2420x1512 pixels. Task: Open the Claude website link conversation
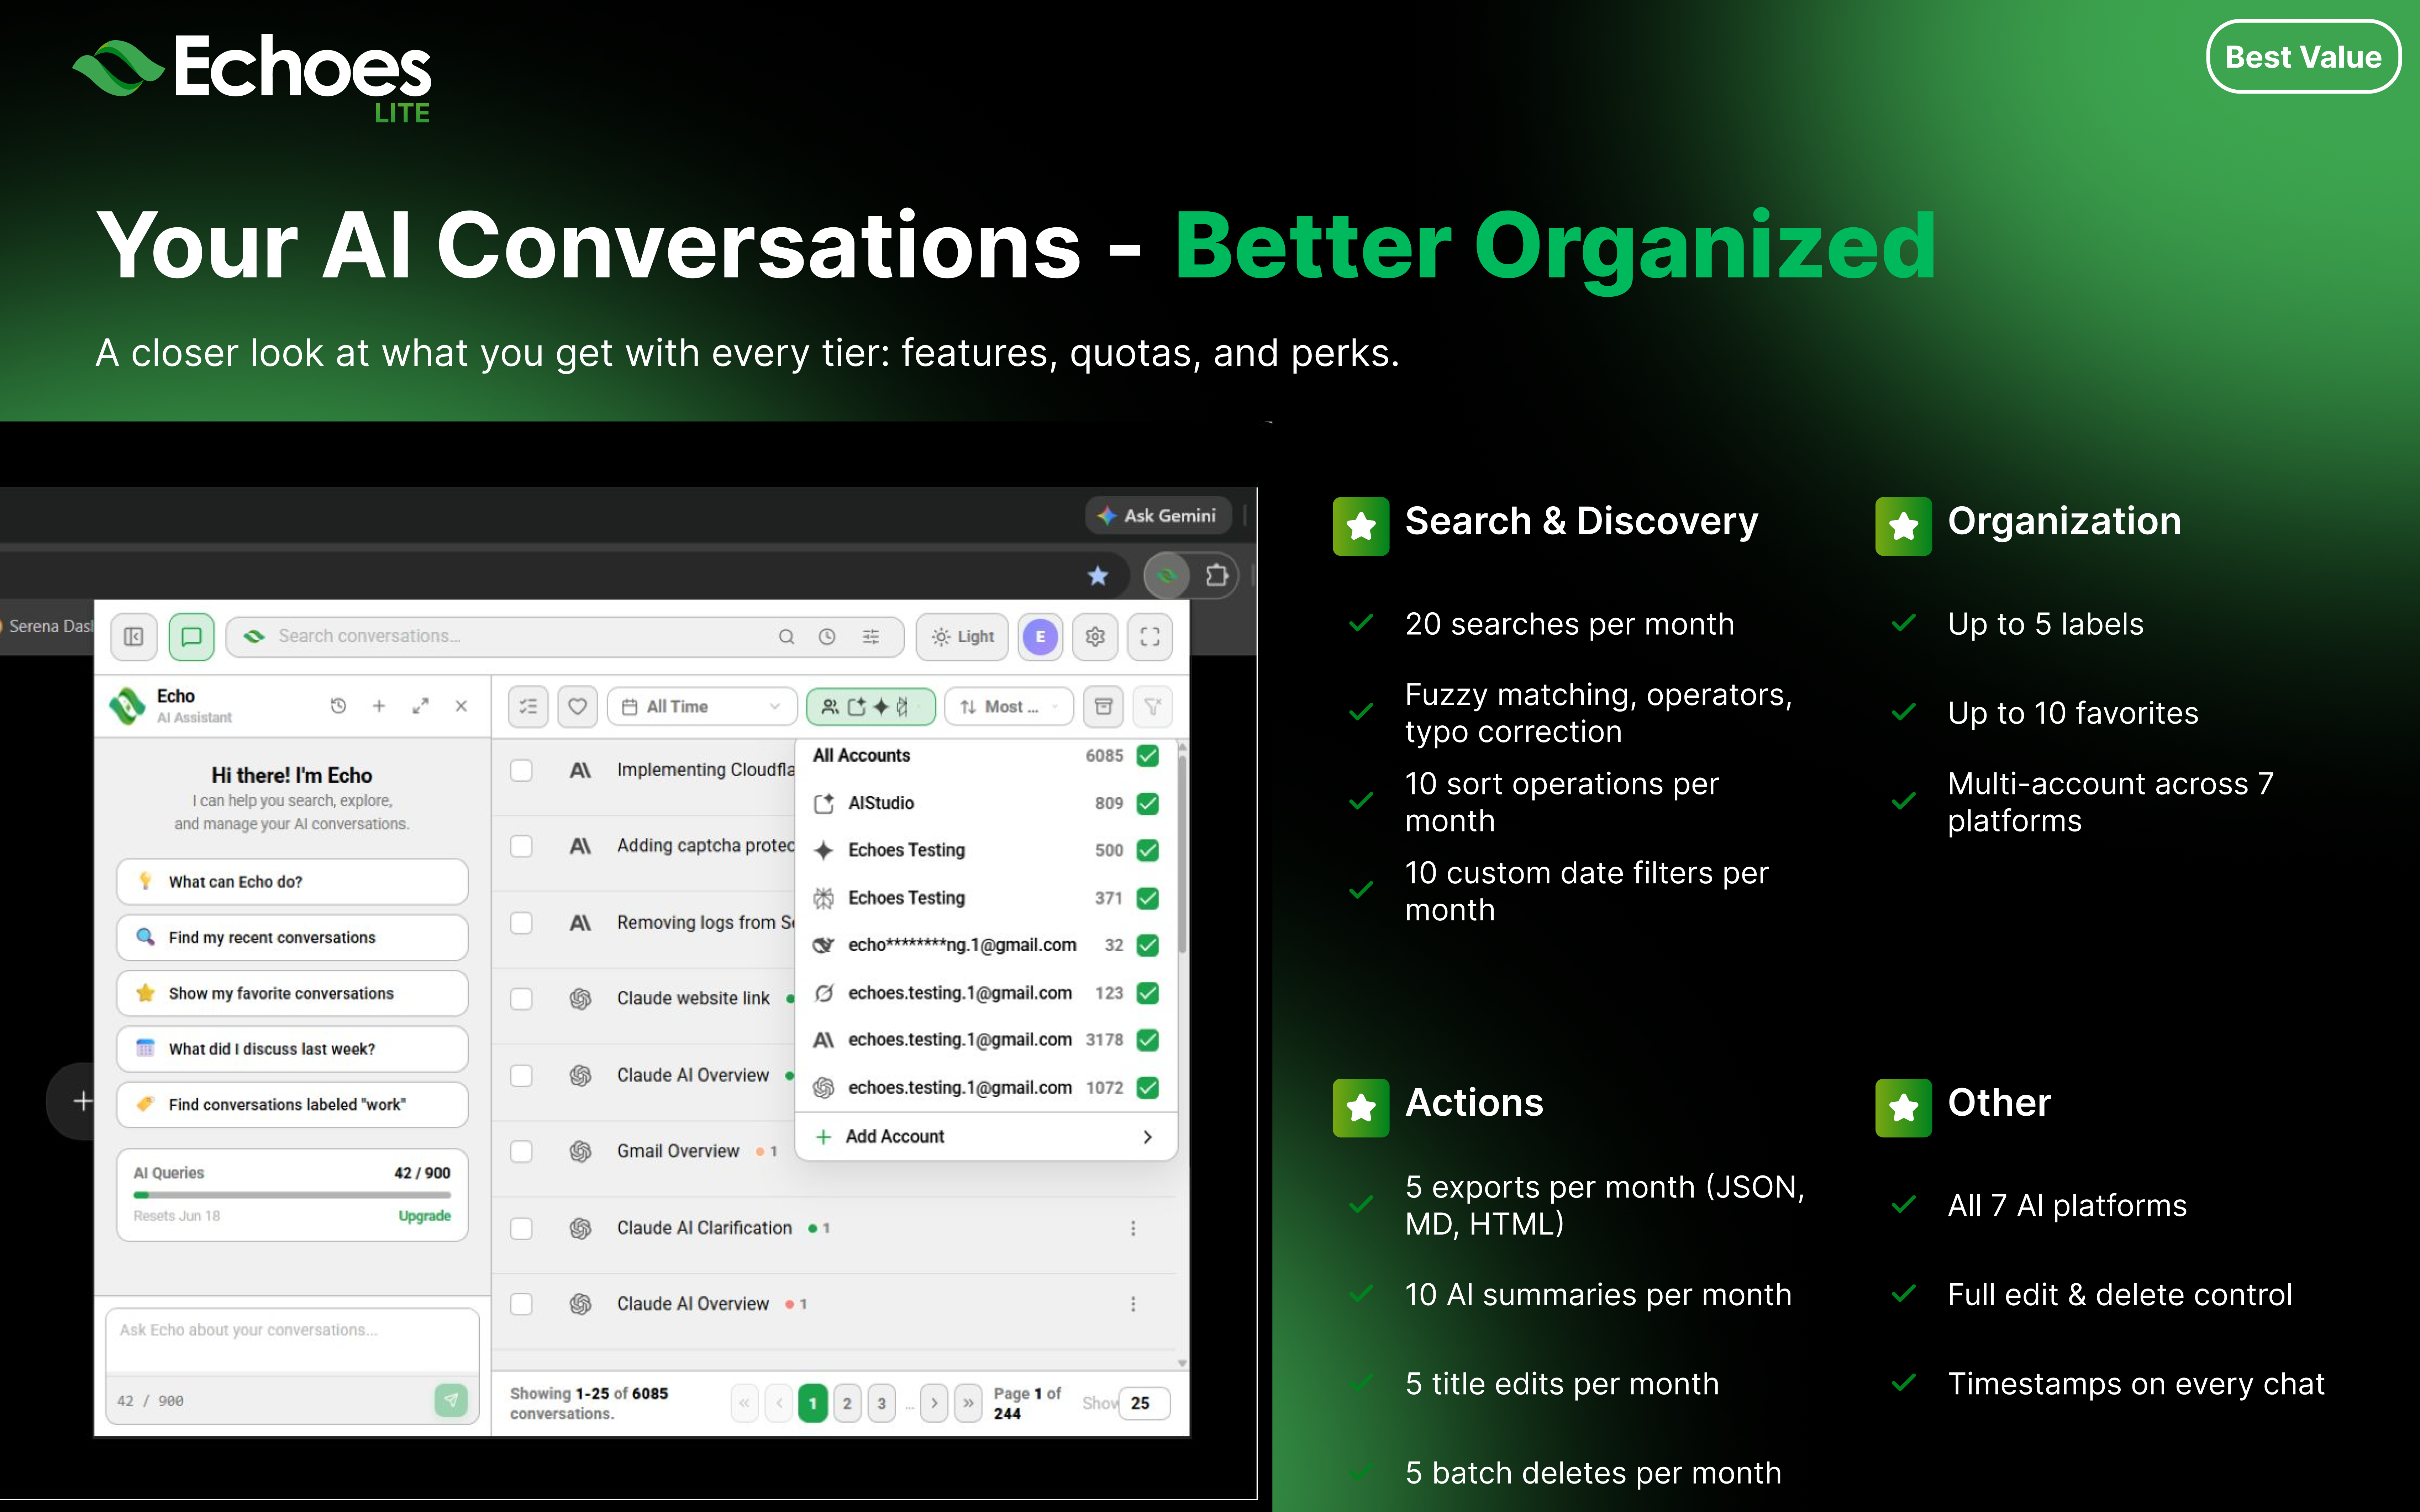point(693,999)
